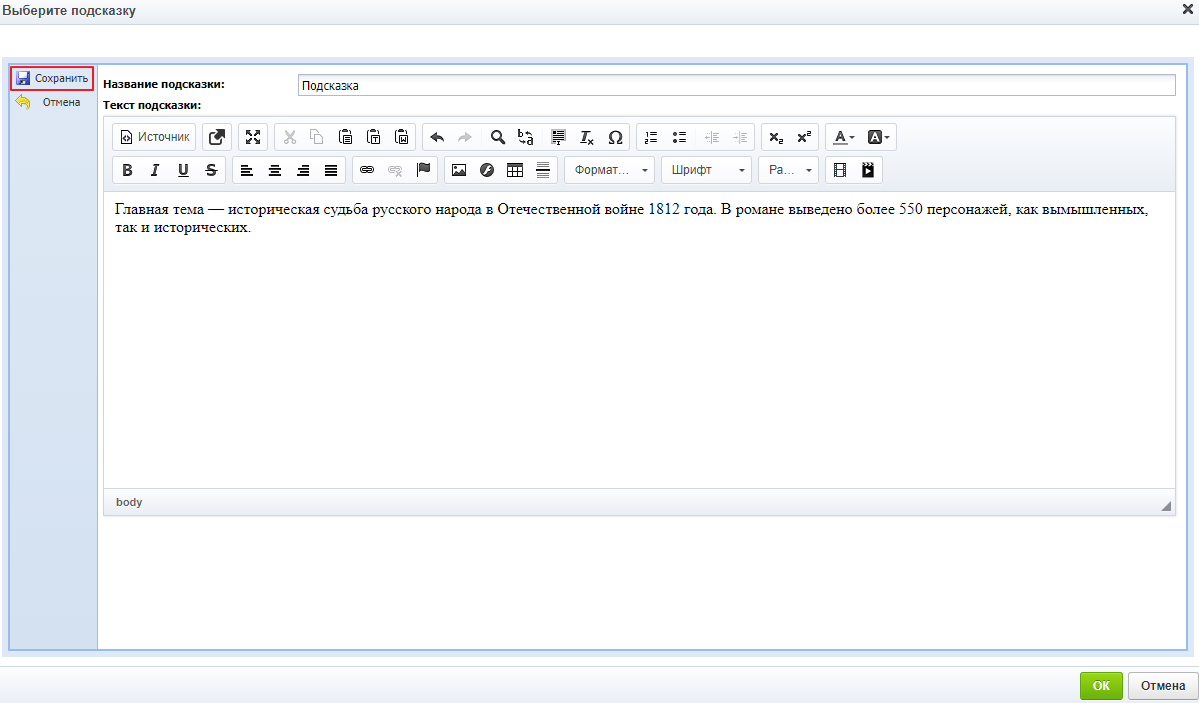This screenshot has width=1199, height=703.
Task: Toggle italic formatting
Action: [155, 170]
